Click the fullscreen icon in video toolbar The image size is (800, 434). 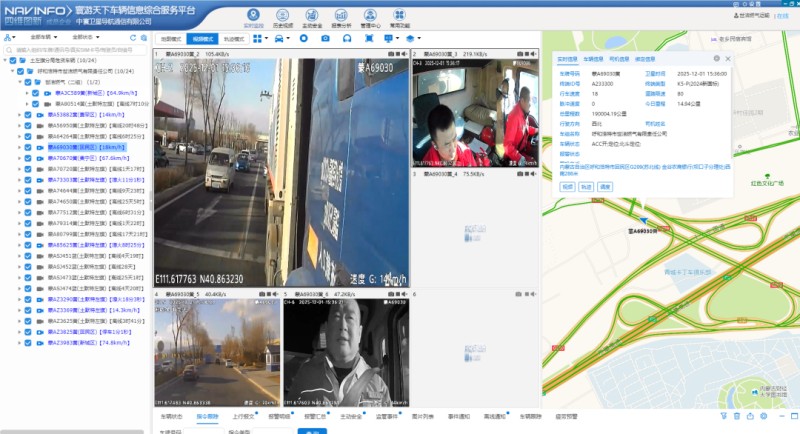pyautogui.click(x=368, y=38)
